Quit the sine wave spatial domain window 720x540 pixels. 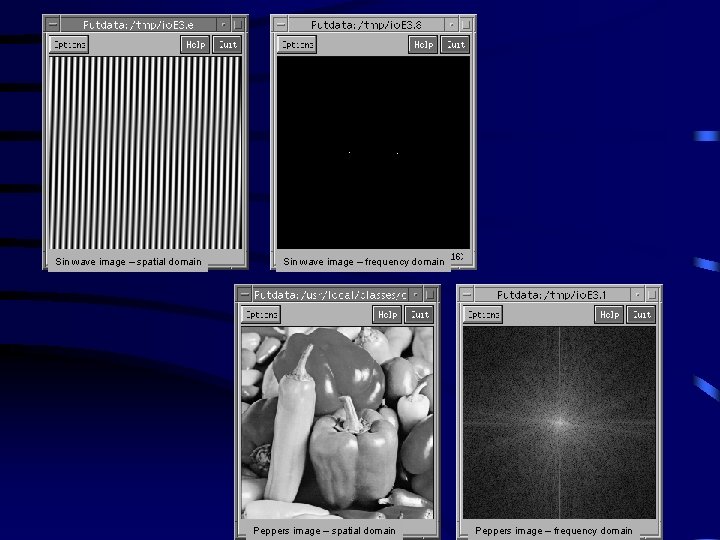tap(227, 45)
